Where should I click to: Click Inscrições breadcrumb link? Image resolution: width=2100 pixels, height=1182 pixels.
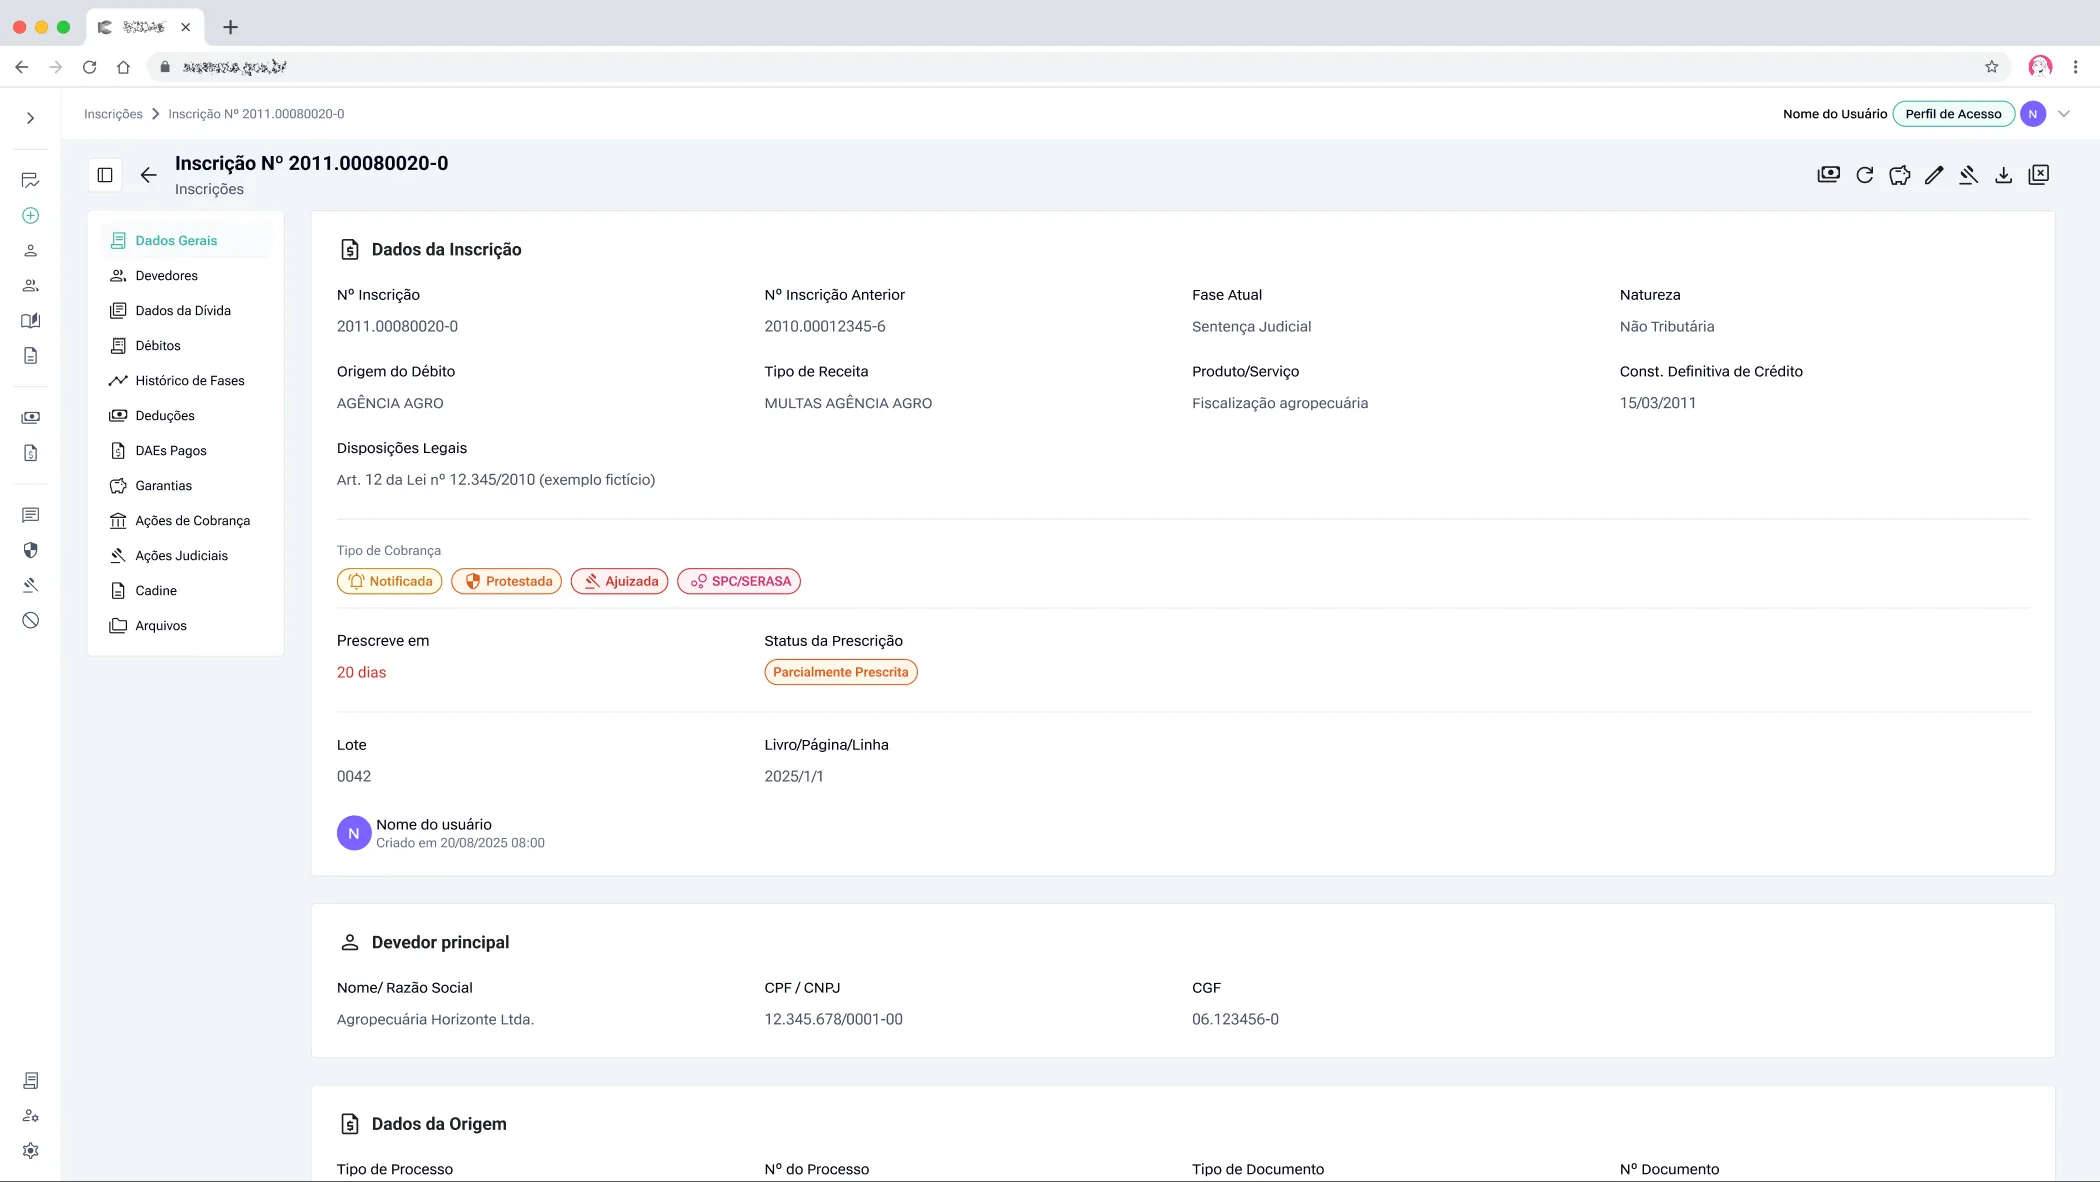click(113, 114)
